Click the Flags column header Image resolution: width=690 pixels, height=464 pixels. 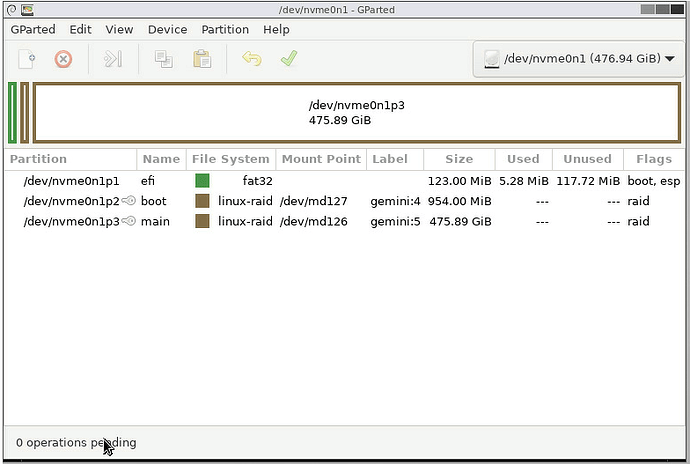654,159
